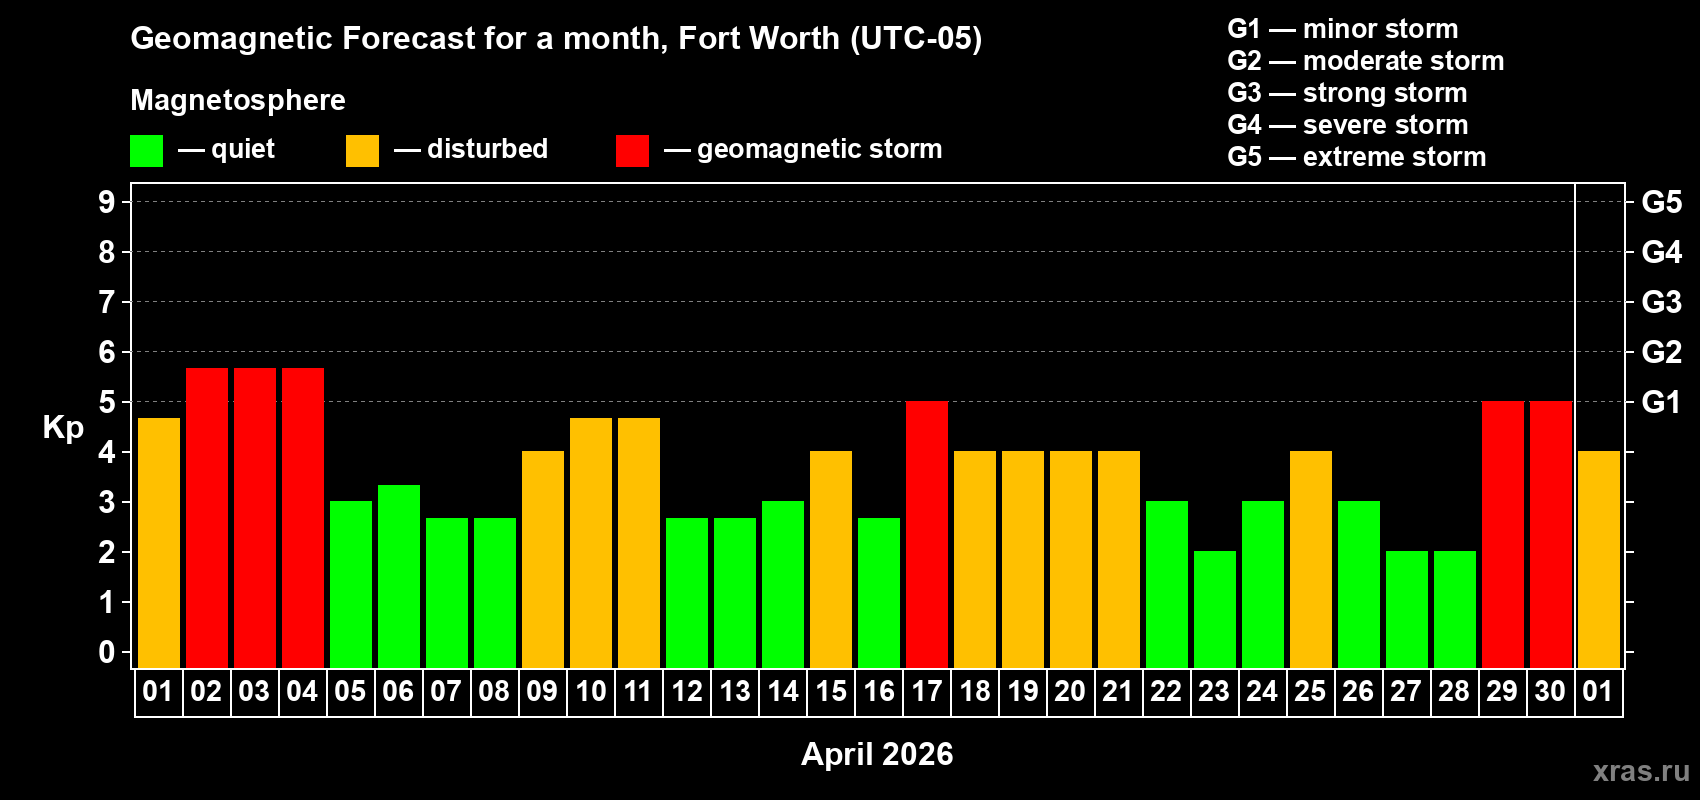1700x800 pixels.
Task: Click the red bar for day 02
Action: click(x=207, y=518)
